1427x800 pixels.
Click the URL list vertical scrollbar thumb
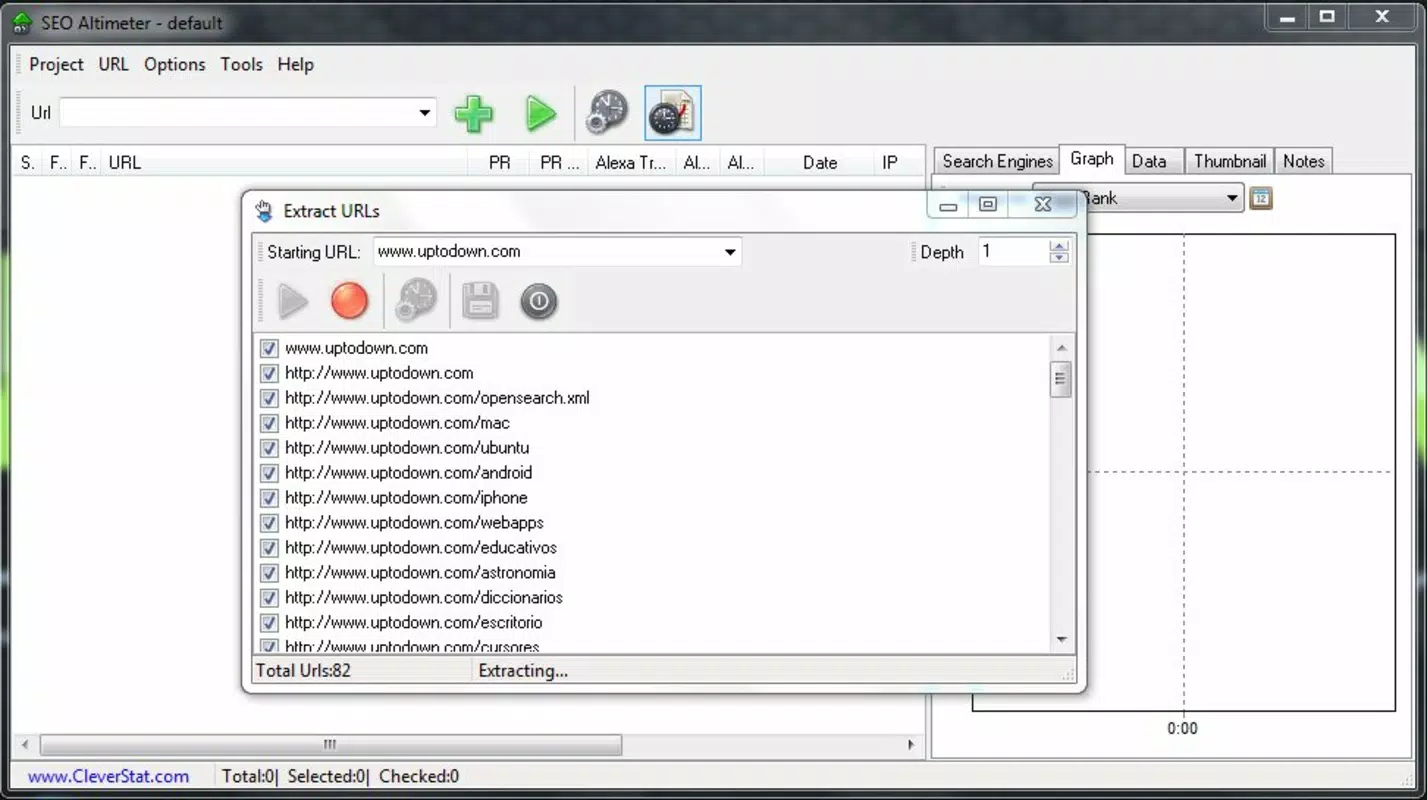pos(1061,379)
